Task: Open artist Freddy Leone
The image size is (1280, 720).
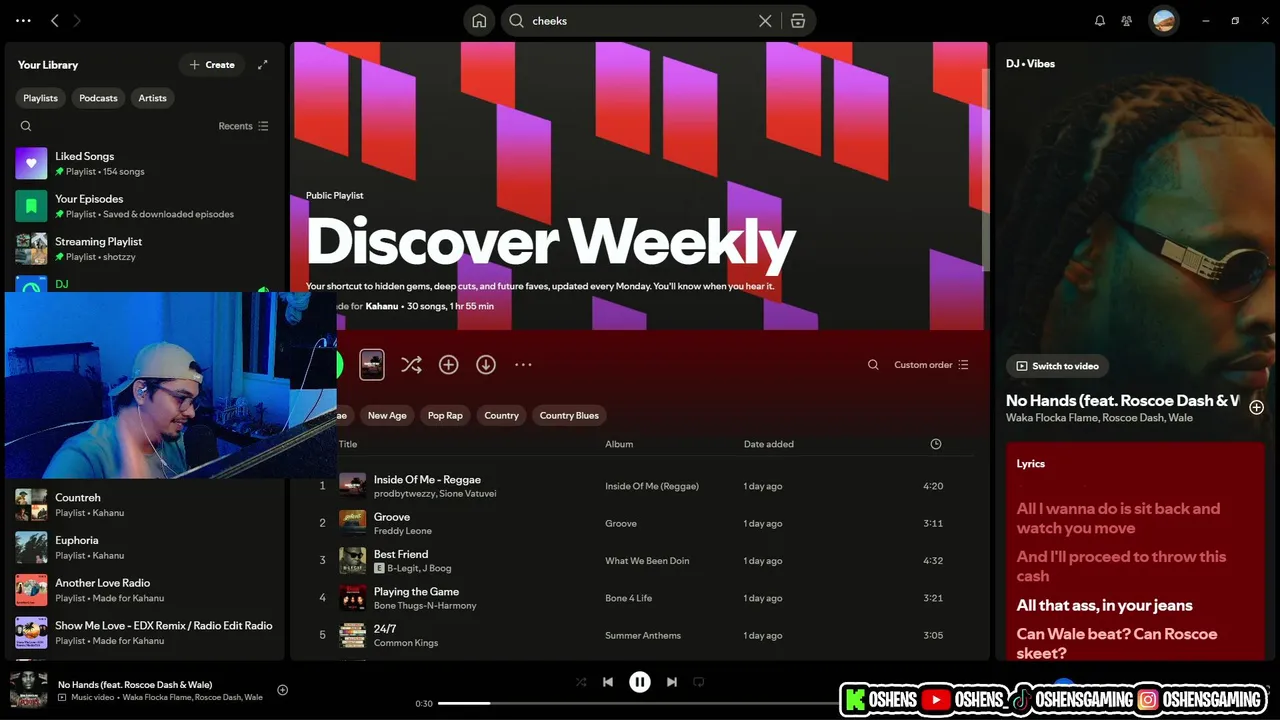Action: tap(403, 531)
